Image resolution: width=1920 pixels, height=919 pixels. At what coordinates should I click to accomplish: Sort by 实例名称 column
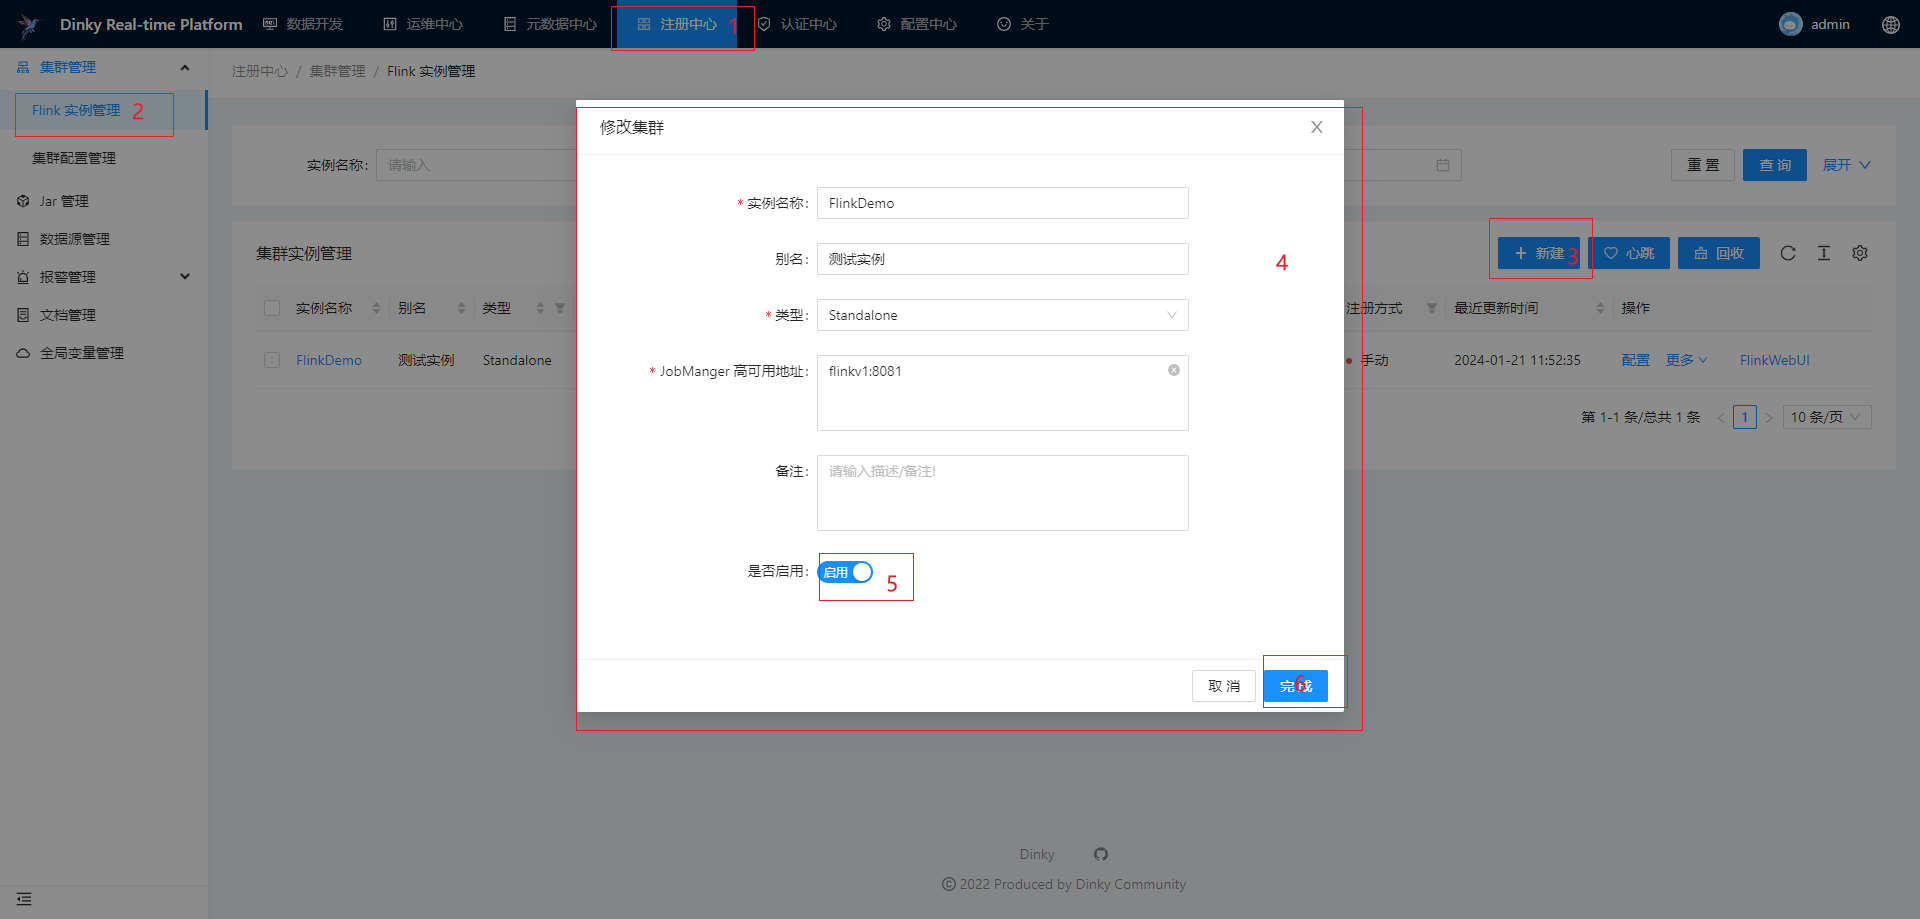[x=376, y=308]
